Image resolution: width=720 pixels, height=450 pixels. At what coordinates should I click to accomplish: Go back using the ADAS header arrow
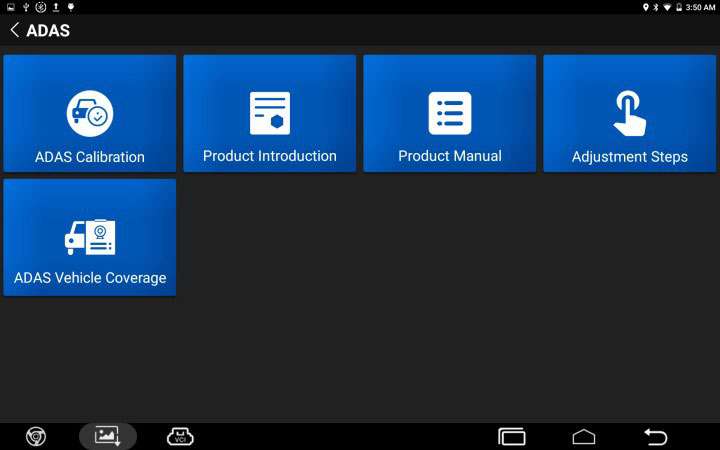(x=15, y=30)
